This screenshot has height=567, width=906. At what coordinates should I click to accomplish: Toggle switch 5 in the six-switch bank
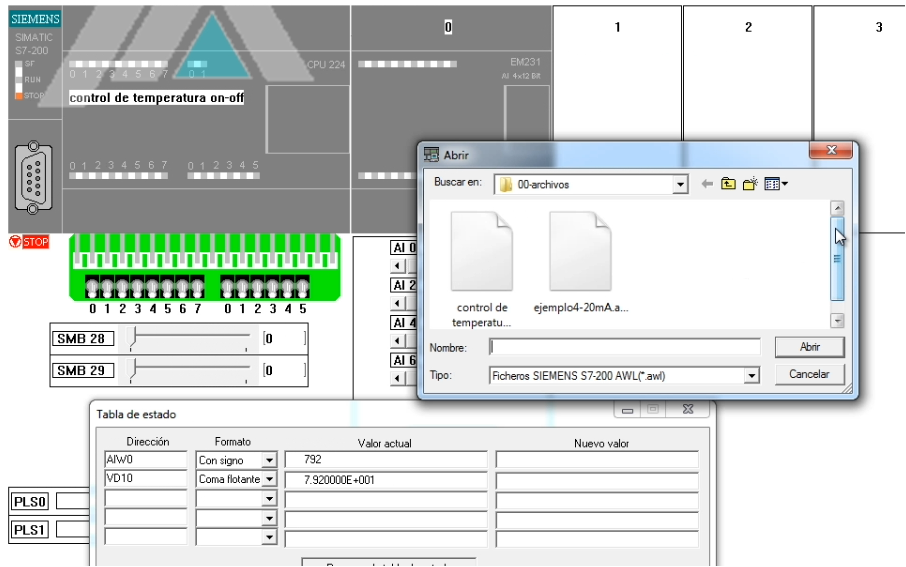(x=302, y=287)
